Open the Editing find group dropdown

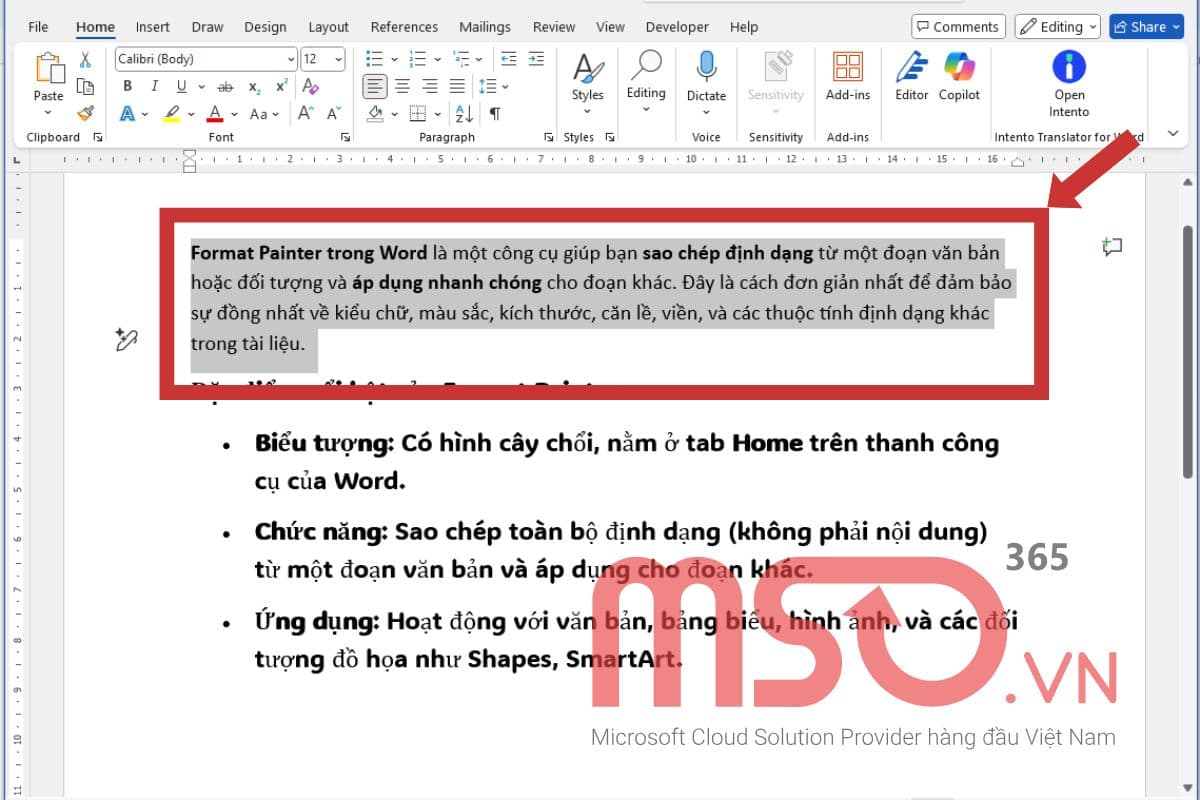pos(646,108)
